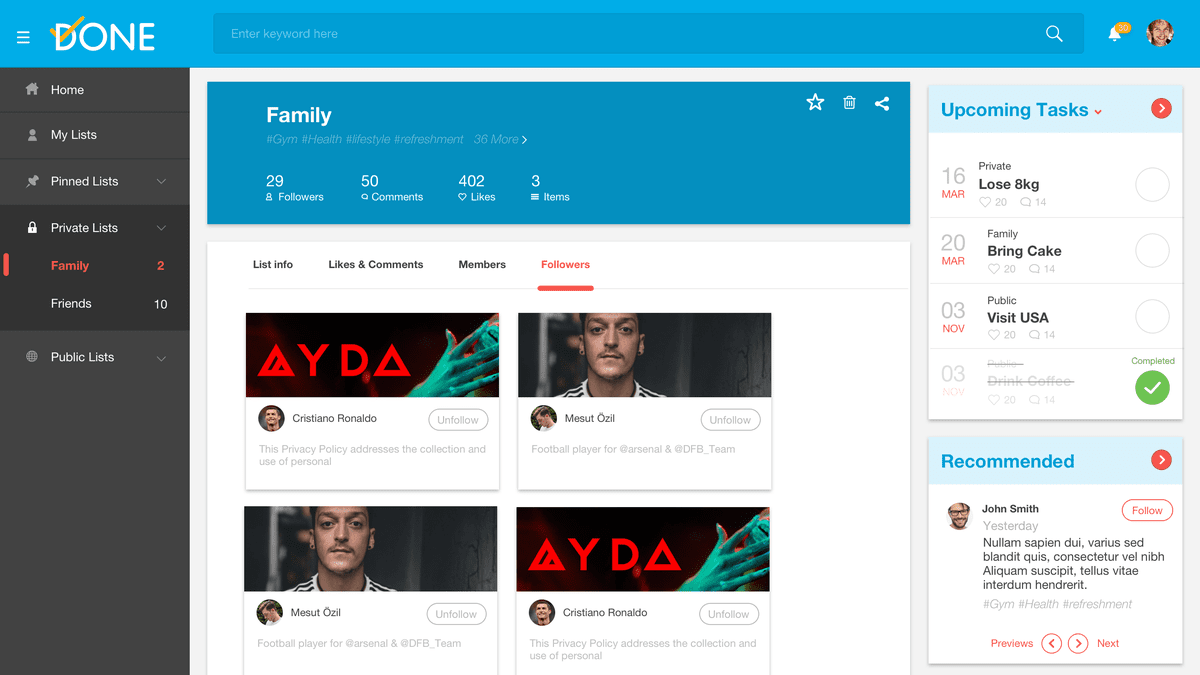
Task: Mark Lose 8kg task as complete
Action: [x=1152, y=185]
